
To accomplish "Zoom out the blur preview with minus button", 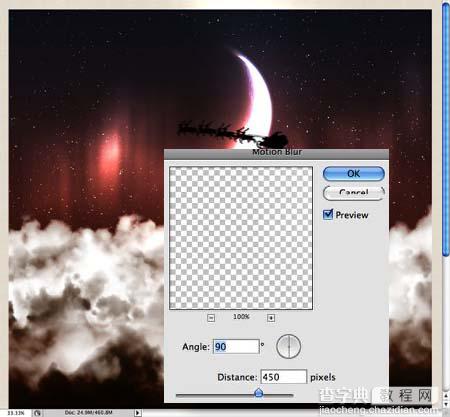I will [x=211, y=318].
